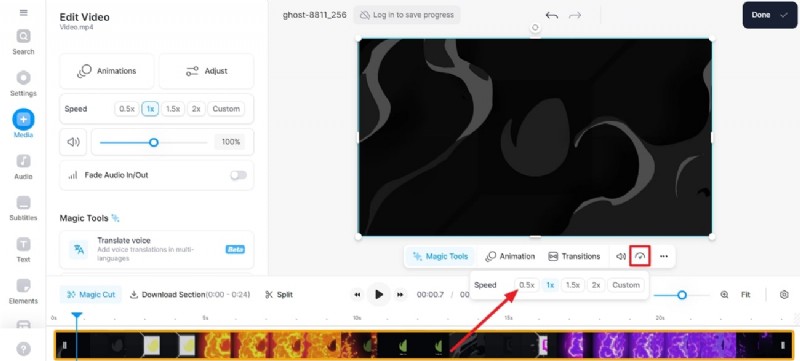Open the Audio sidebar panel
The width and height of the screenshot is (800, 361).
pos(23,167)
